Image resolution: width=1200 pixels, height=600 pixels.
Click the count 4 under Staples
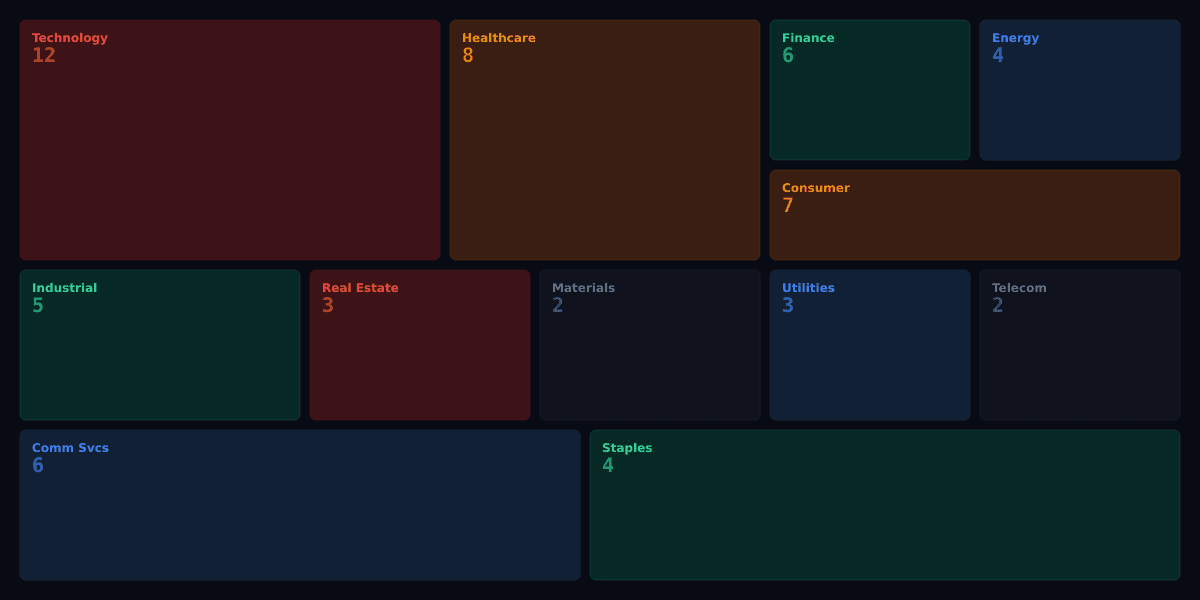(x=607, y=466)
